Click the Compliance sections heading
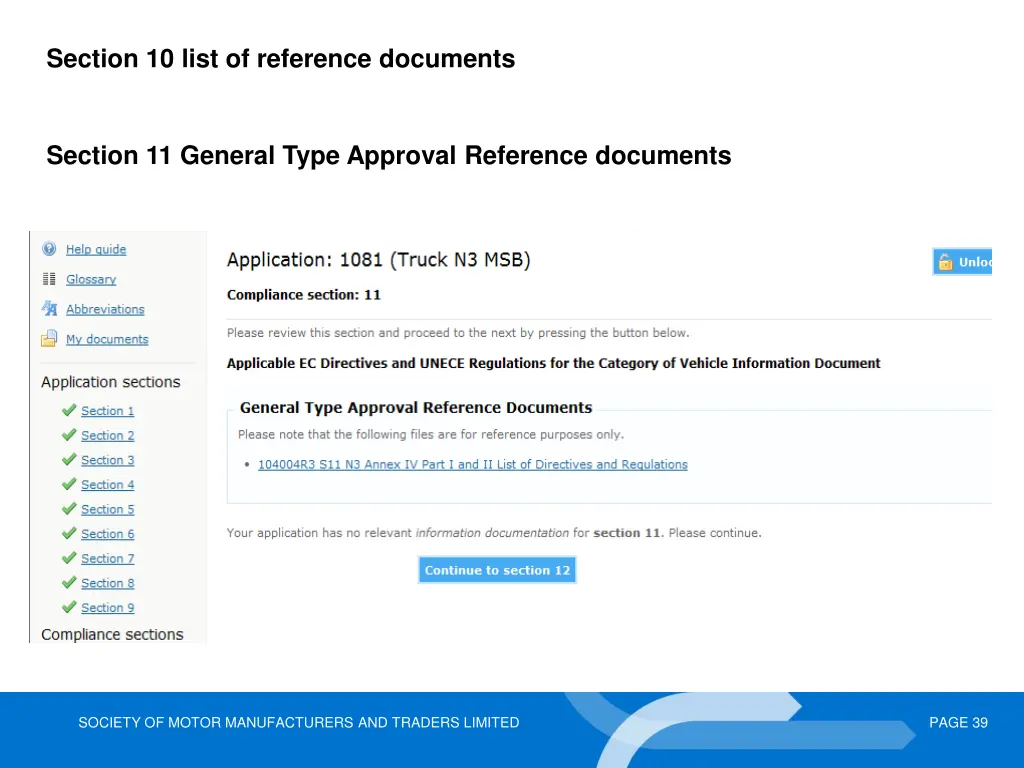The height and width of the screenshot is (768, 1024). click(x=112, y=635)
